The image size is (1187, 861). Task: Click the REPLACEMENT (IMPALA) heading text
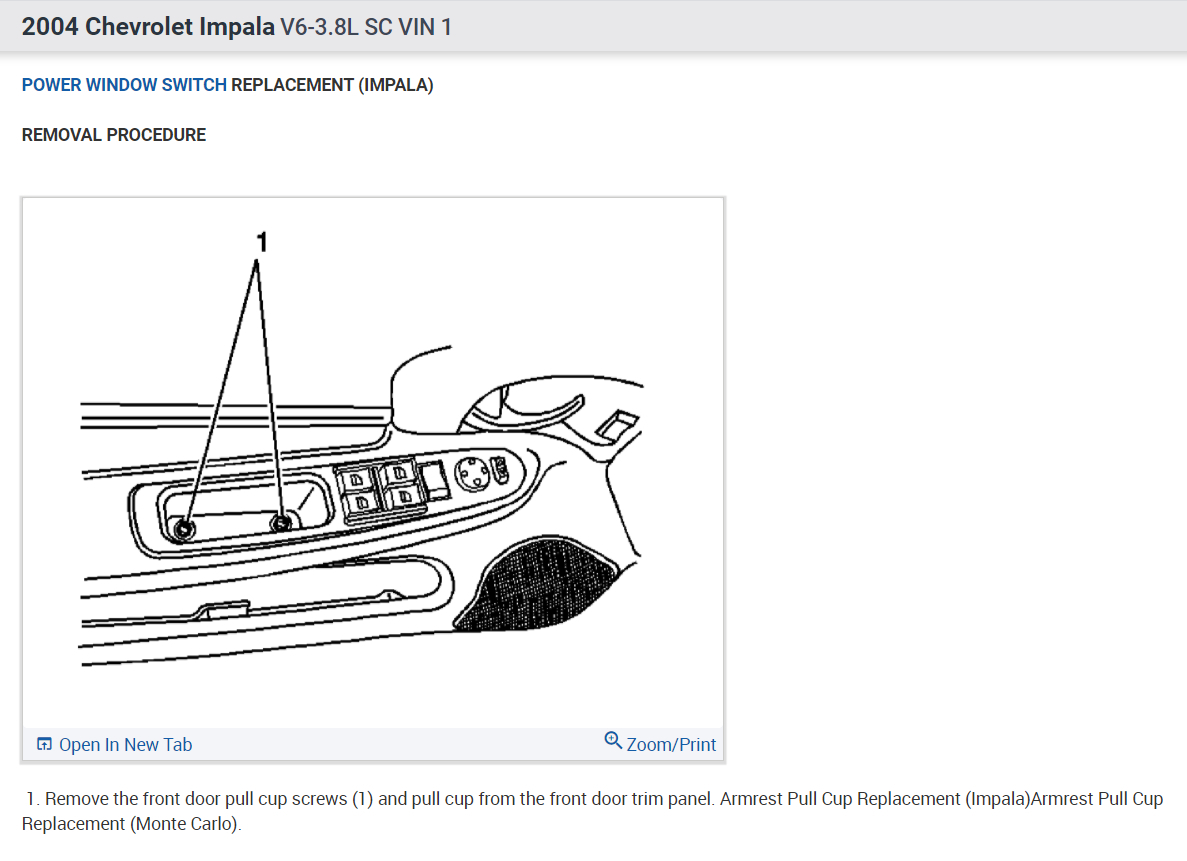[x=332, y=85]
